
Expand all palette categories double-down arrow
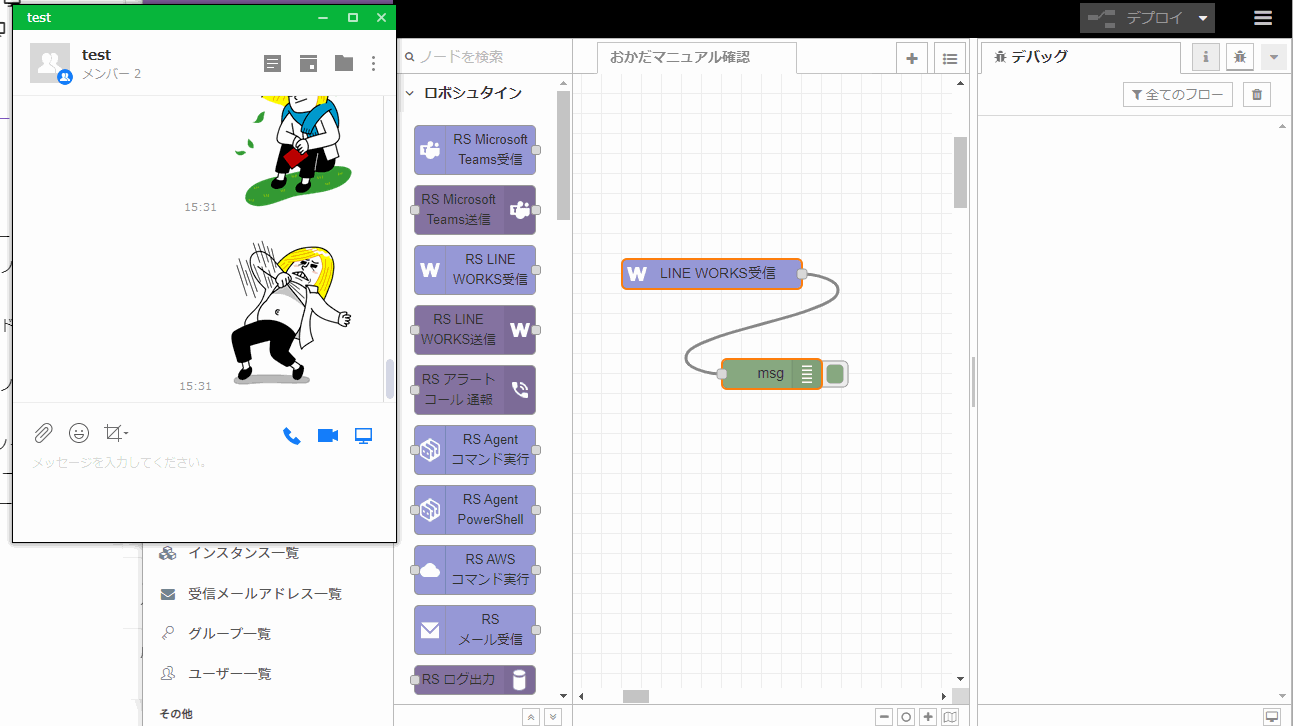pyautogui.click(x=553, y=717)
